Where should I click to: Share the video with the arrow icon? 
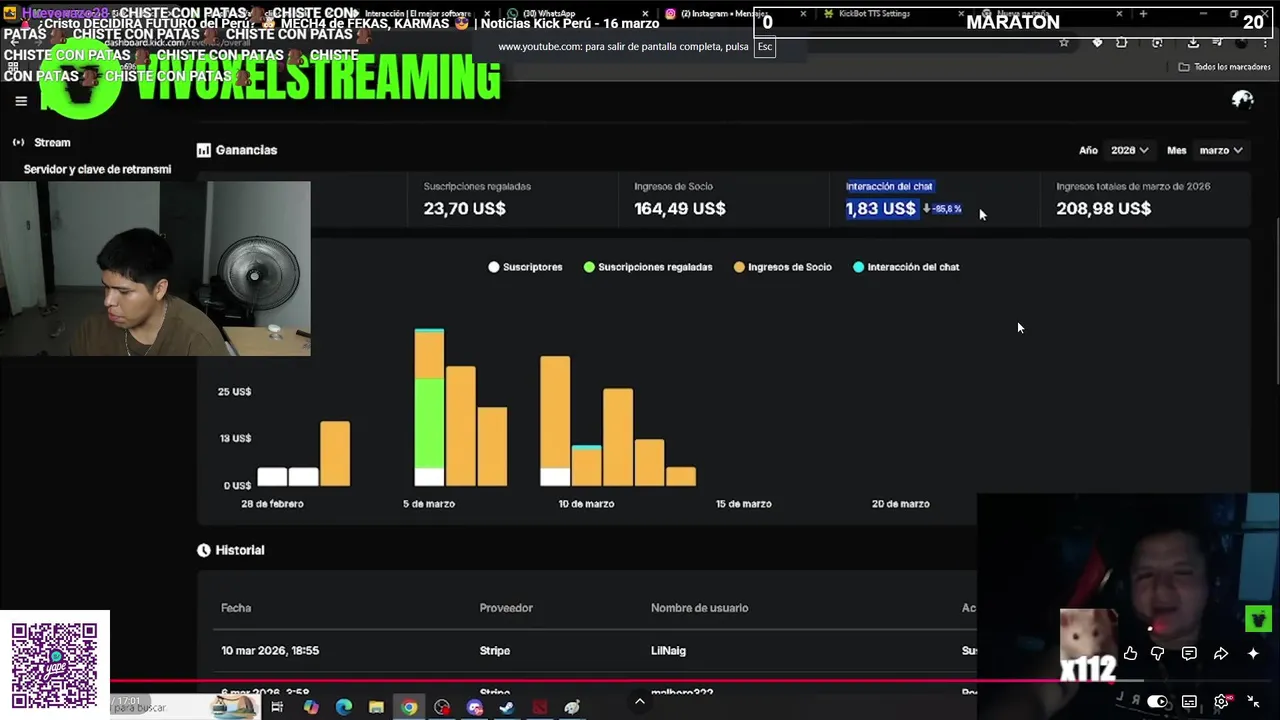coord(1221,654)
